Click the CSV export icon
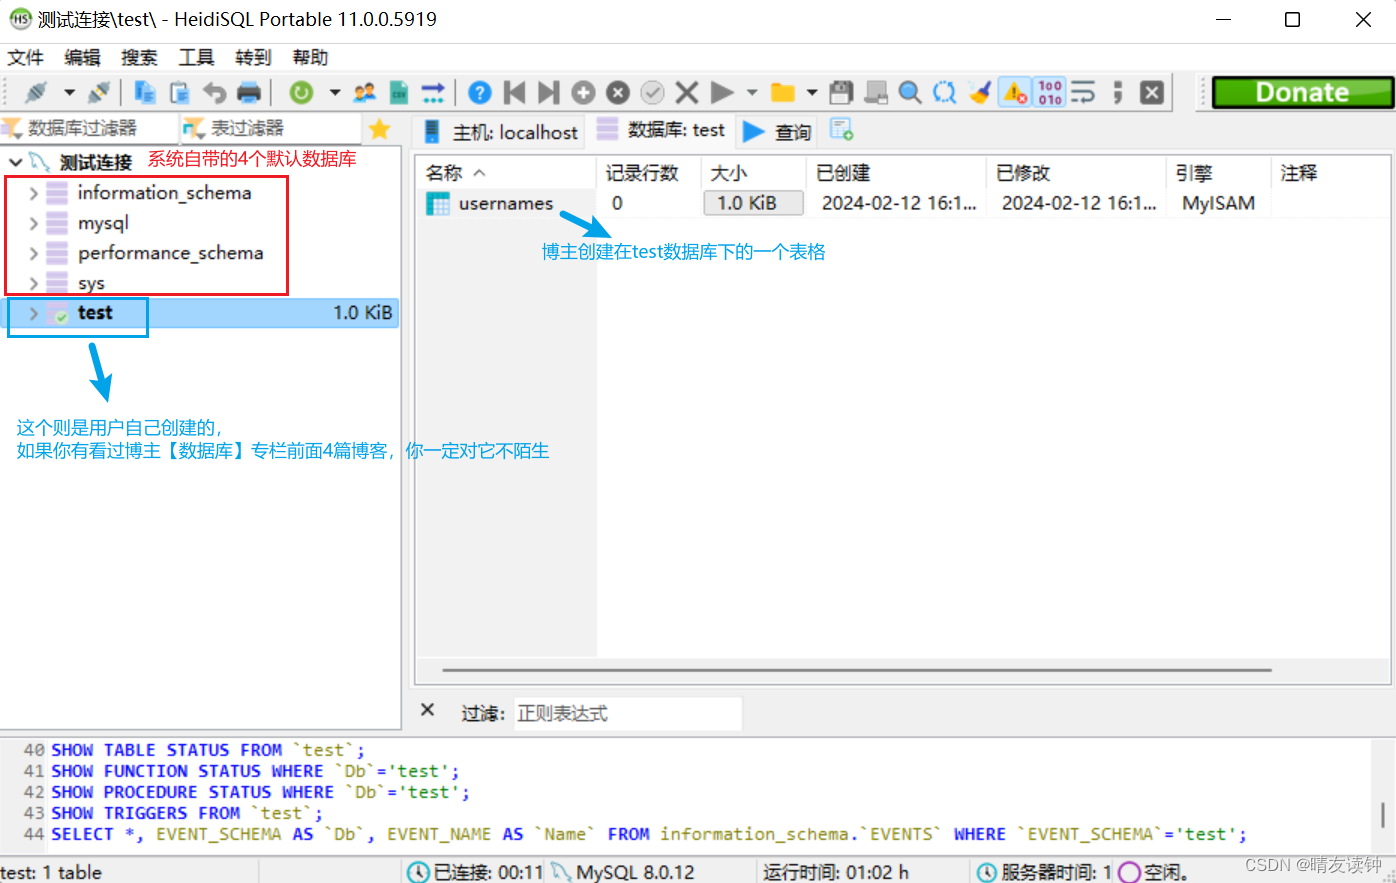 [398, 92]
